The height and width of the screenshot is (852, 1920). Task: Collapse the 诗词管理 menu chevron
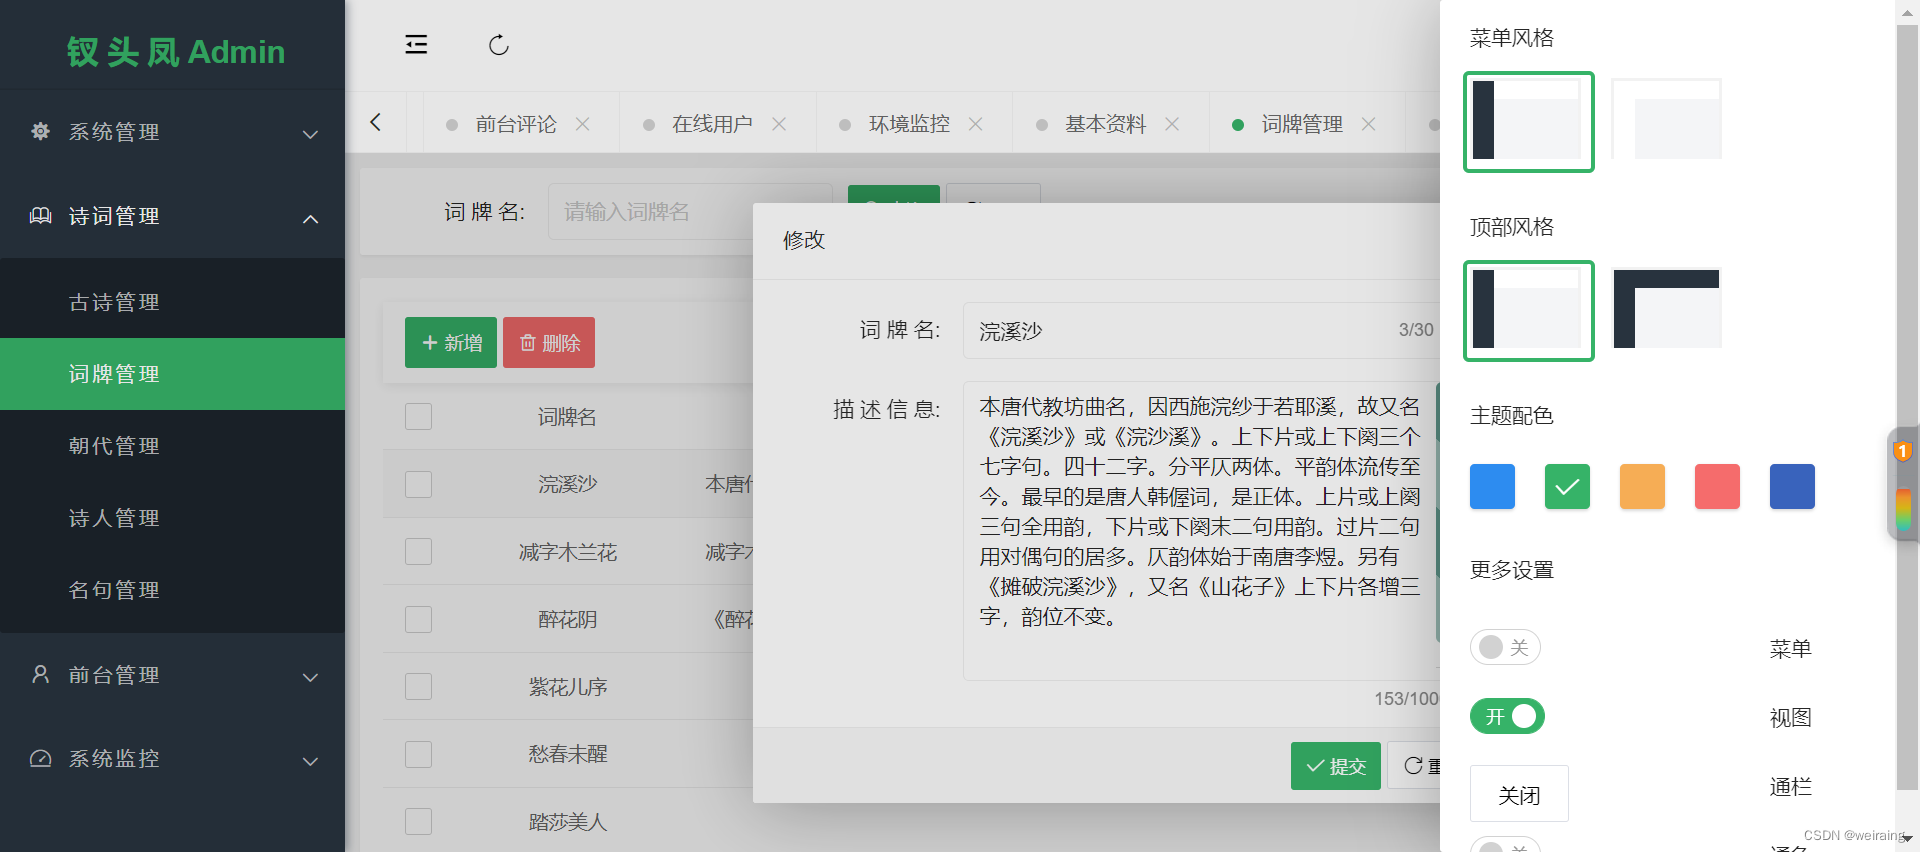tap(311, 218)
